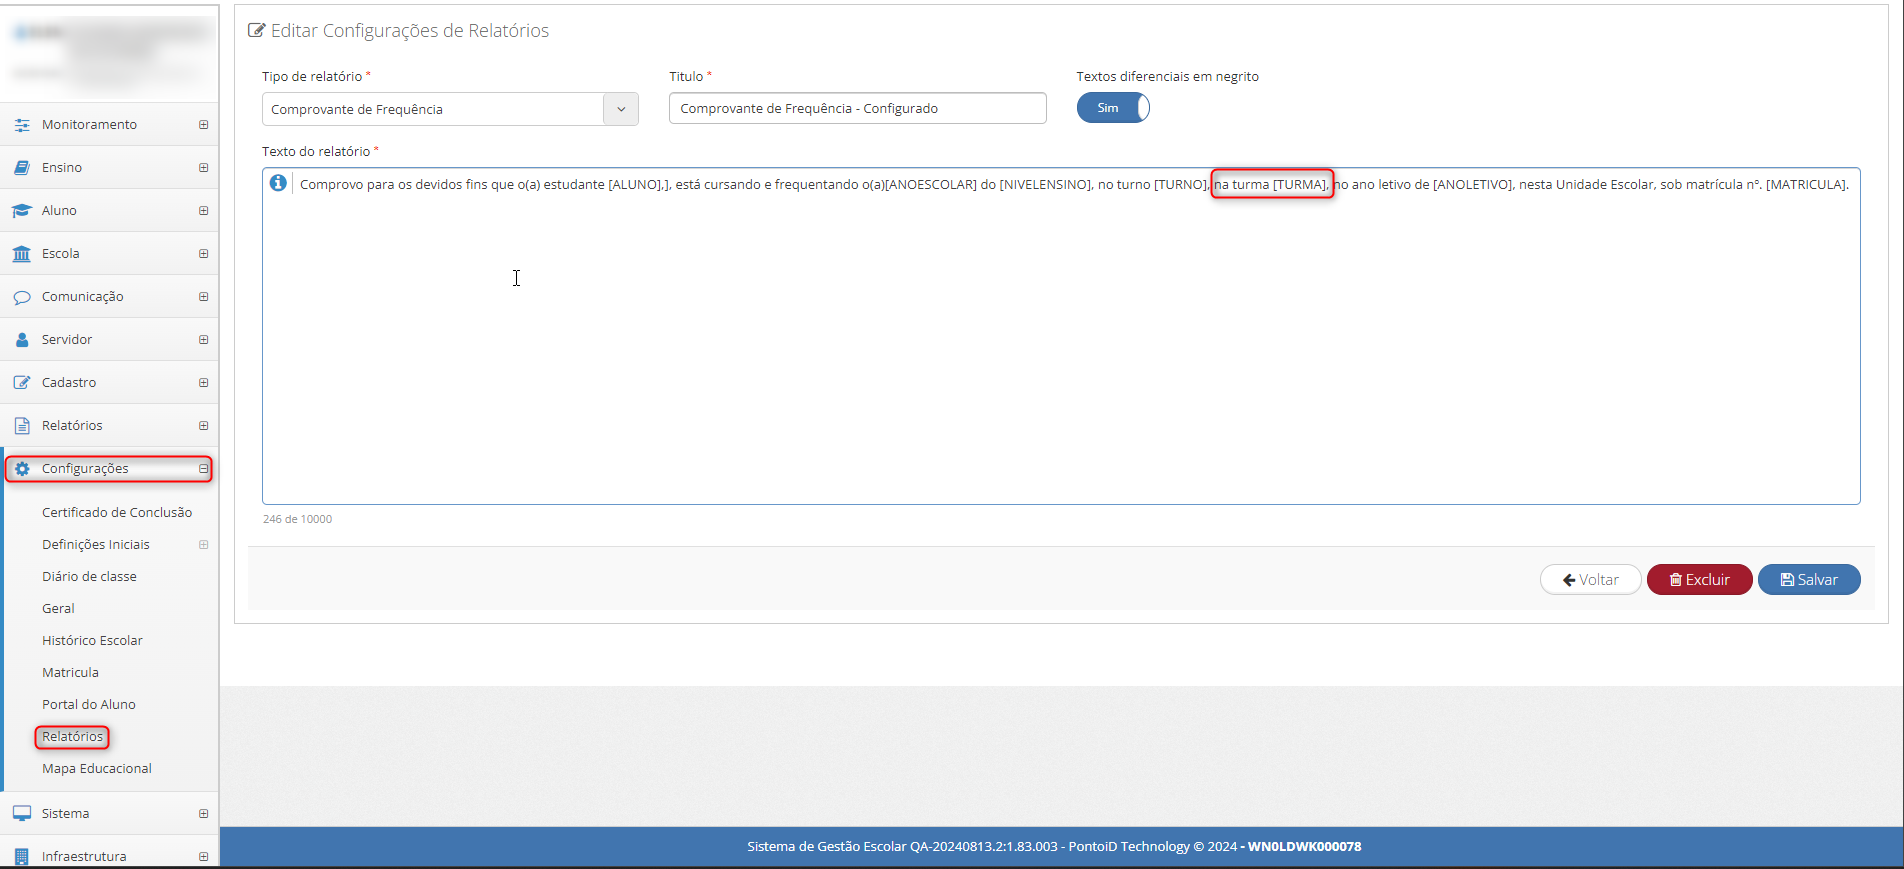Click the Monitoramento sliders icon
1904x869 pixels.
[x=22, y=125]
